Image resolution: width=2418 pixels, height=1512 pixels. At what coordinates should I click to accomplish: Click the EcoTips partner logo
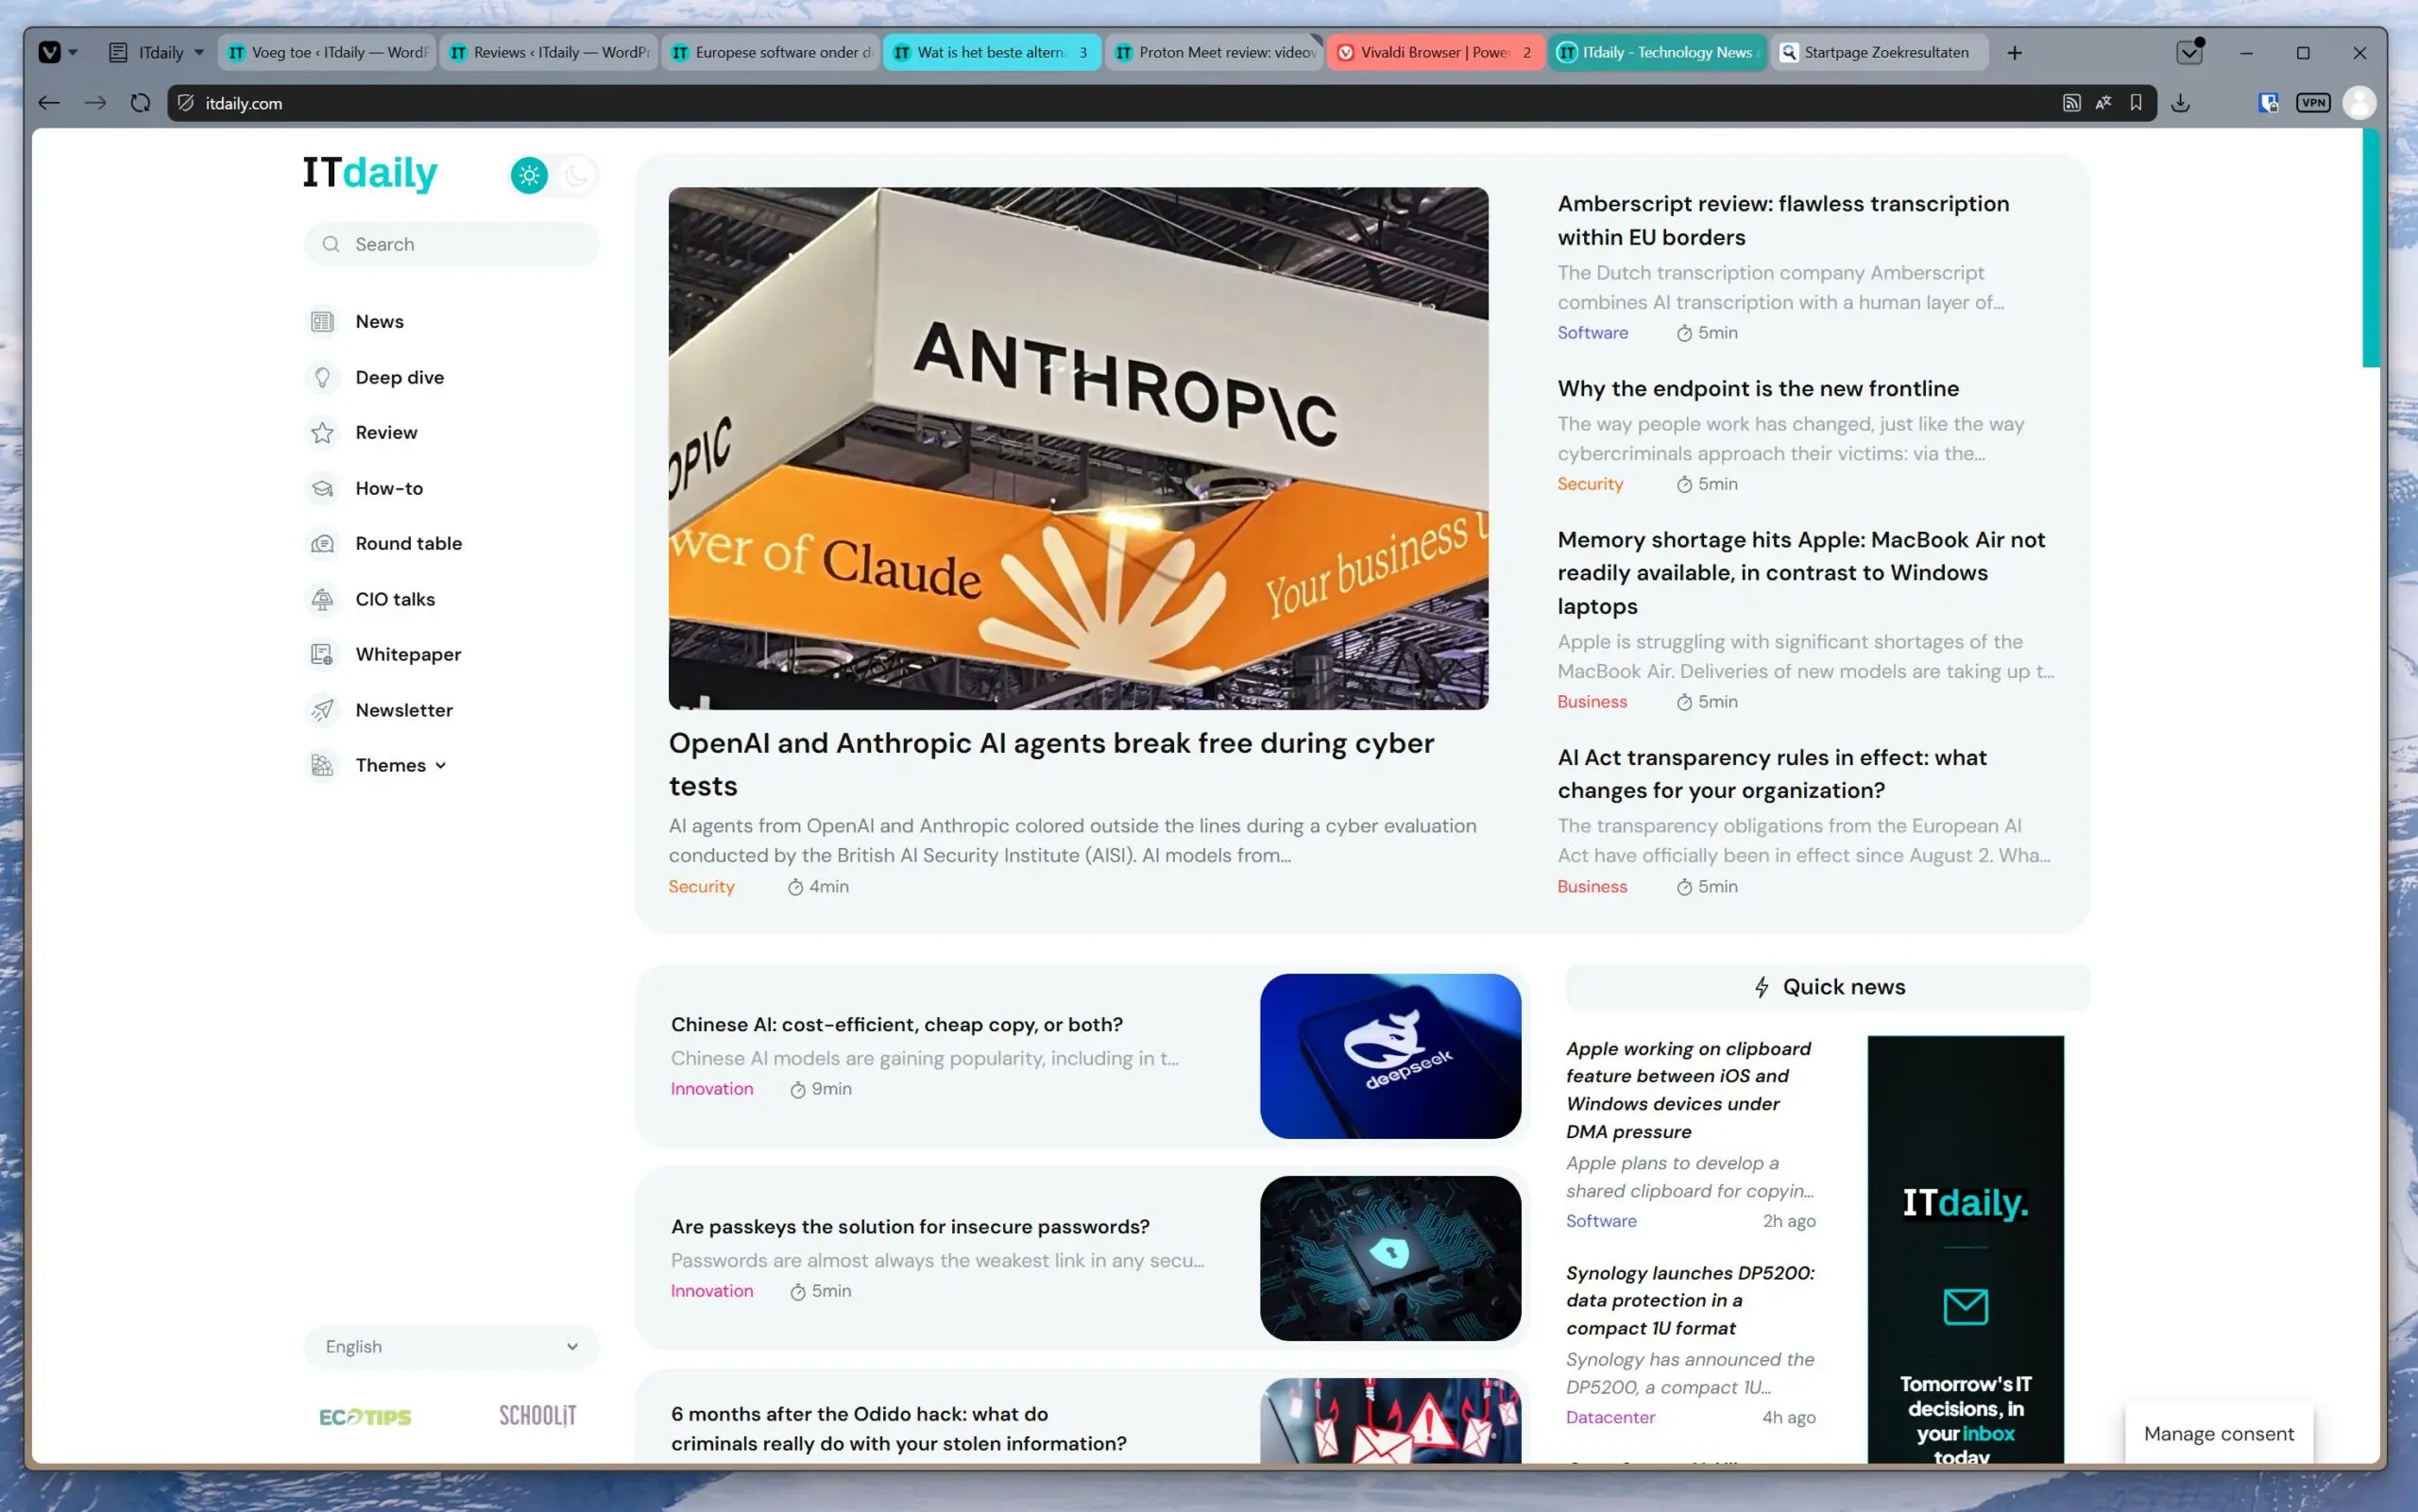tap(365, 1417)
